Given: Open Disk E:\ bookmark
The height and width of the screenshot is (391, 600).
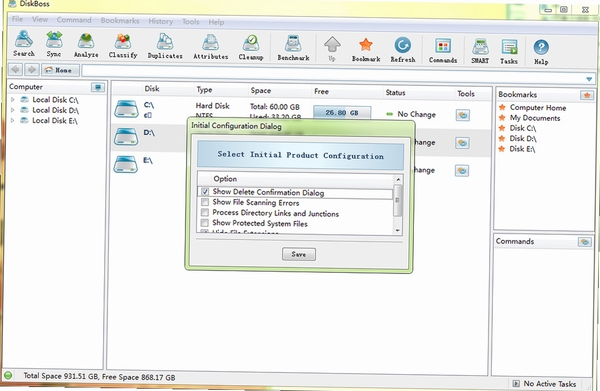Looking at the screenshot, I should (522, 149).
